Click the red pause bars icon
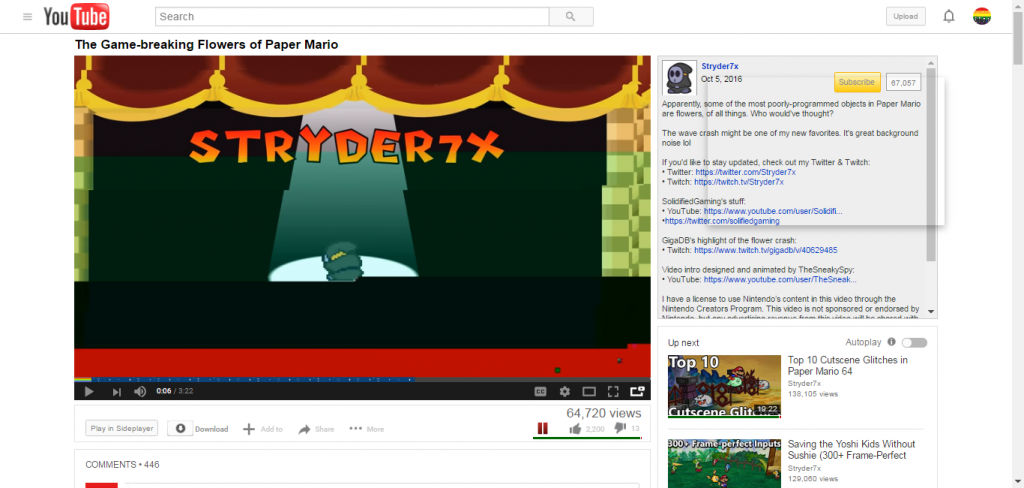The height and width of the screenshot is (488, 1024). (x=542, y=429)
